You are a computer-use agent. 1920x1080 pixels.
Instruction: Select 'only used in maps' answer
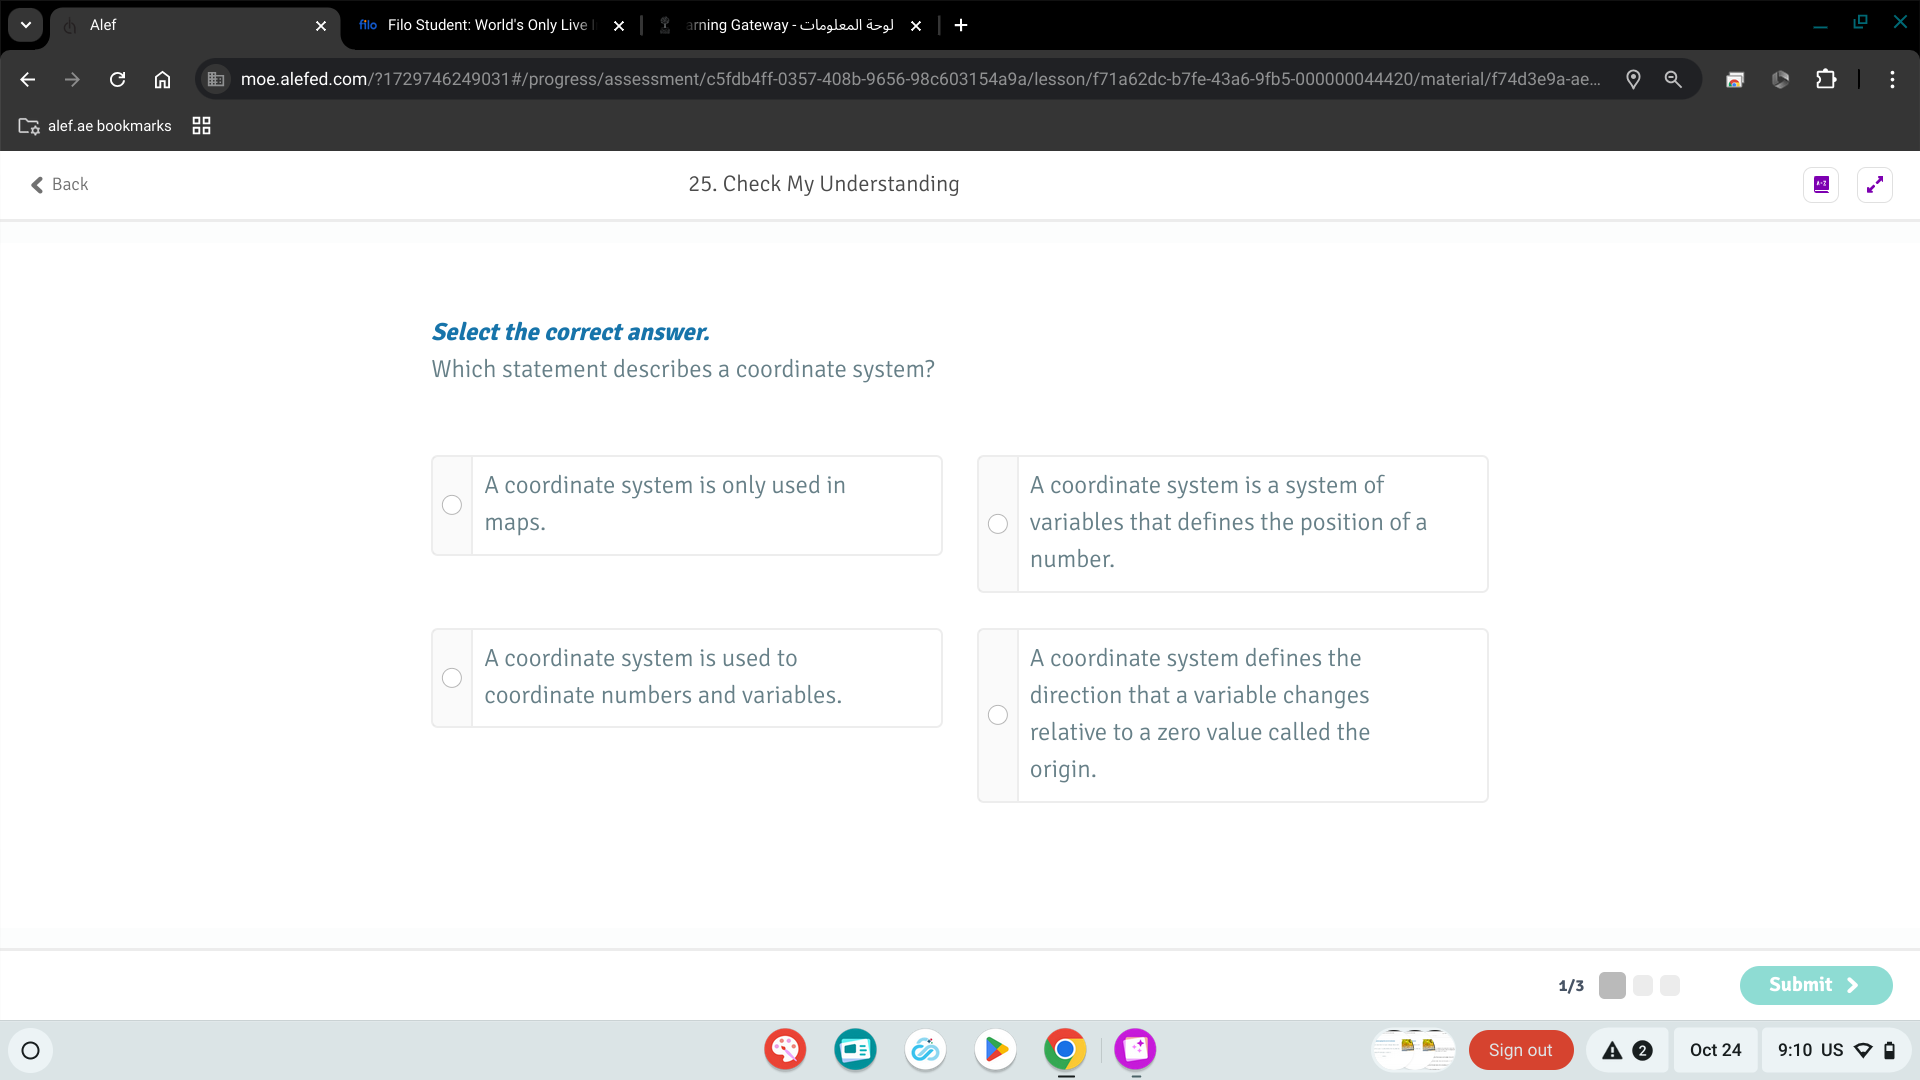pos(452,505)
